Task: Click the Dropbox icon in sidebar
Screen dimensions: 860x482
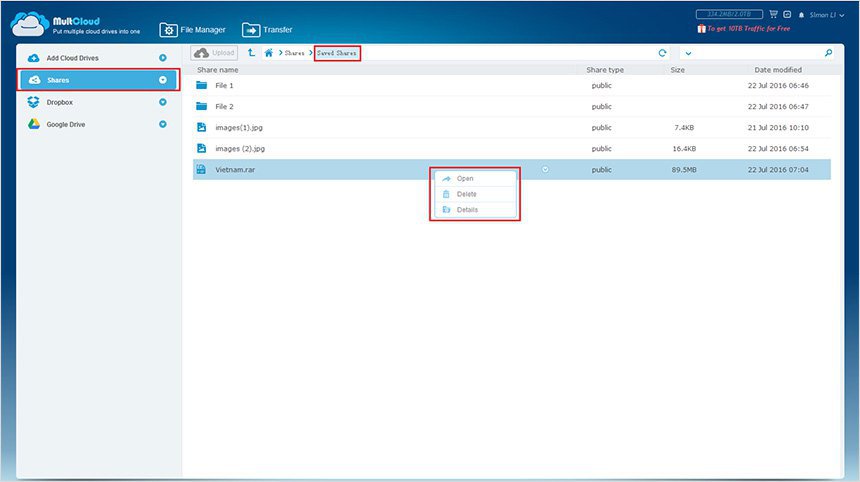Action: 33,102
